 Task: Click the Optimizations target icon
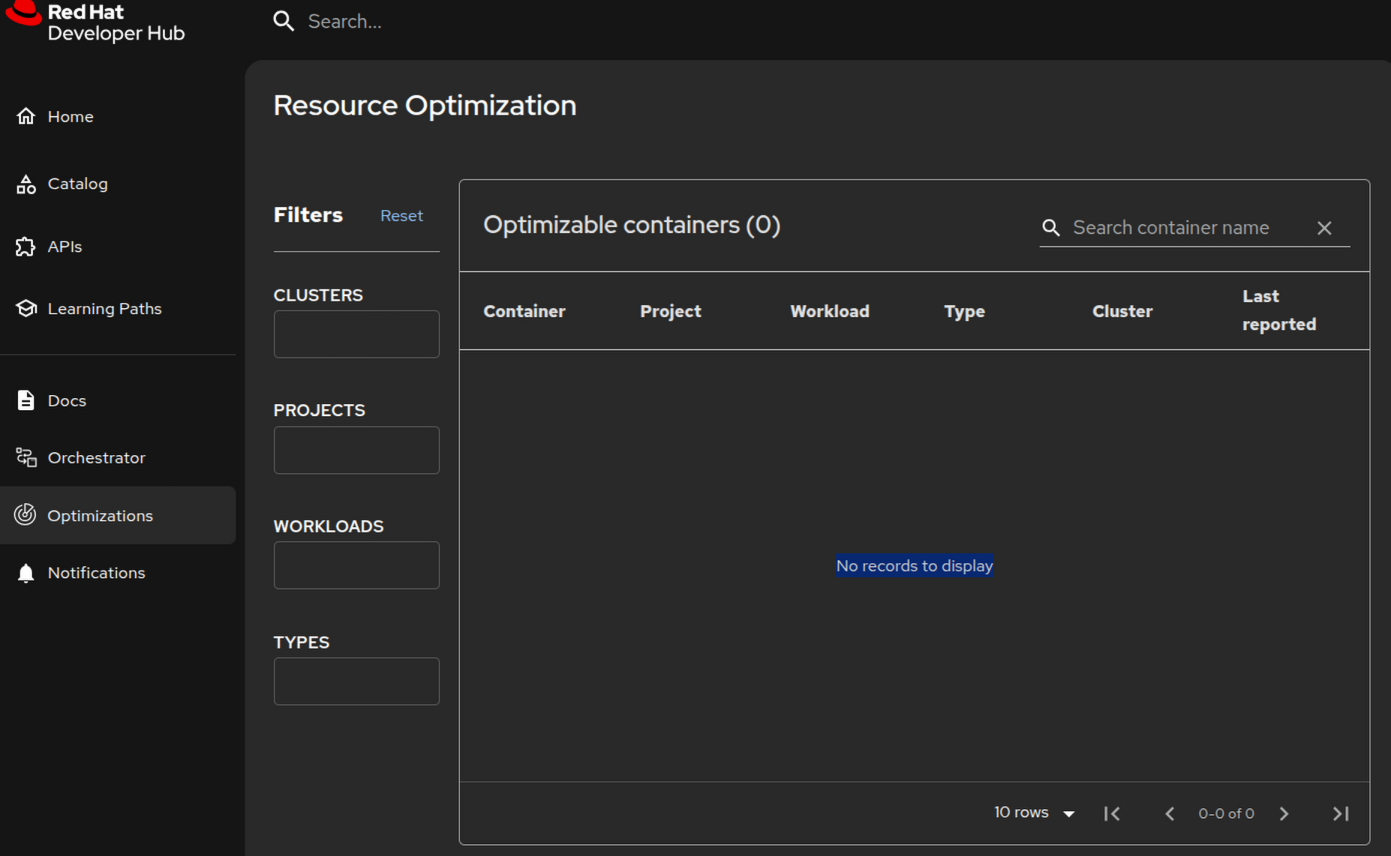pos(26,515)
